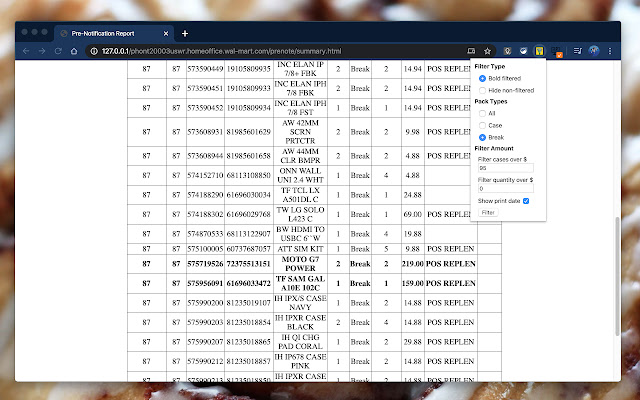
Task: Select the TF TCL LX A501DL C cell
Action: (x=300, y=195)
